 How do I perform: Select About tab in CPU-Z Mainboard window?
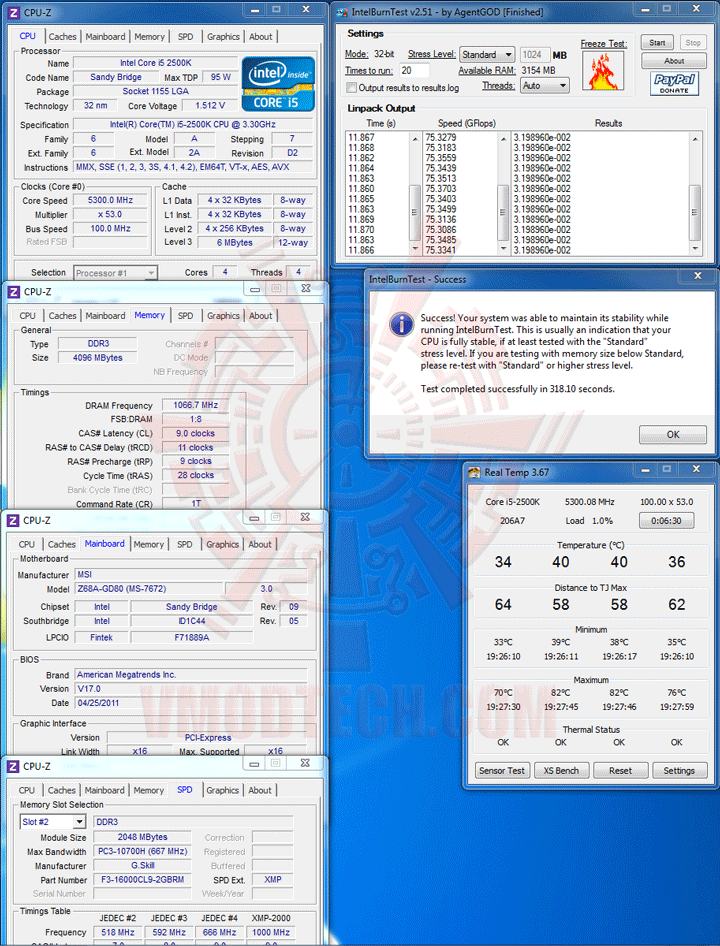click(260, 544)
